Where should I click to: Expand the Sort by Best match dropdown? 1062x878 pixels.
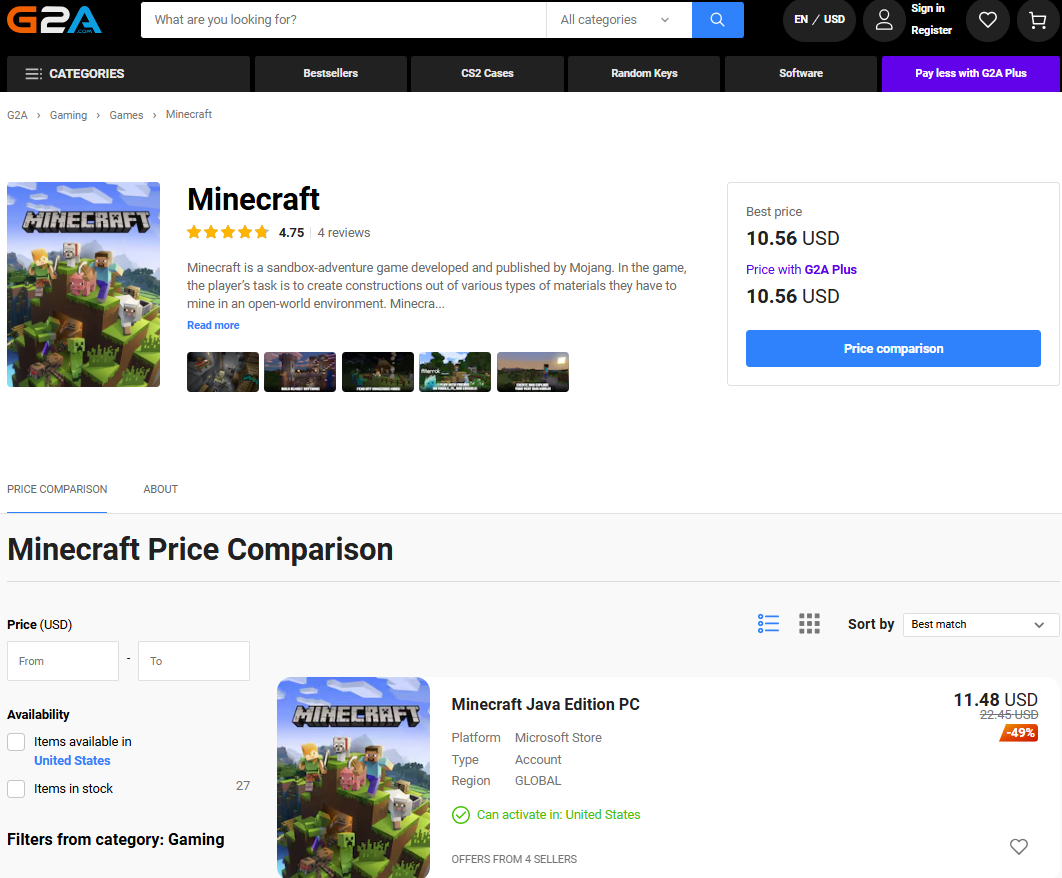(980, 624)
